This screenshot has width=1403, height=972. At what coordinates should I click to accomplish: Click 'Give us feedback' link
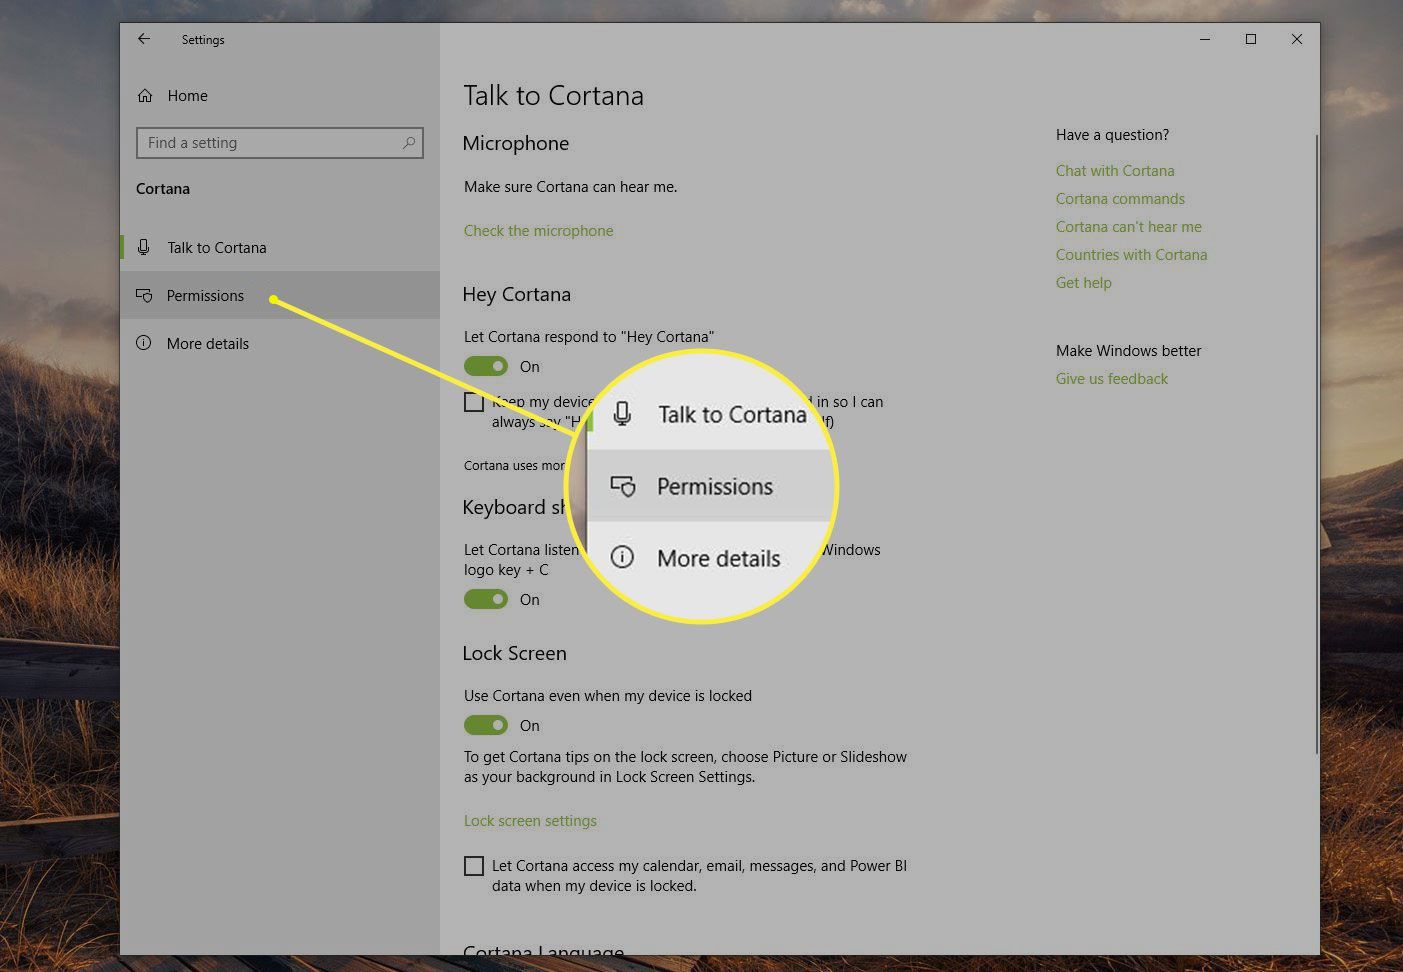pos(1111,379)
